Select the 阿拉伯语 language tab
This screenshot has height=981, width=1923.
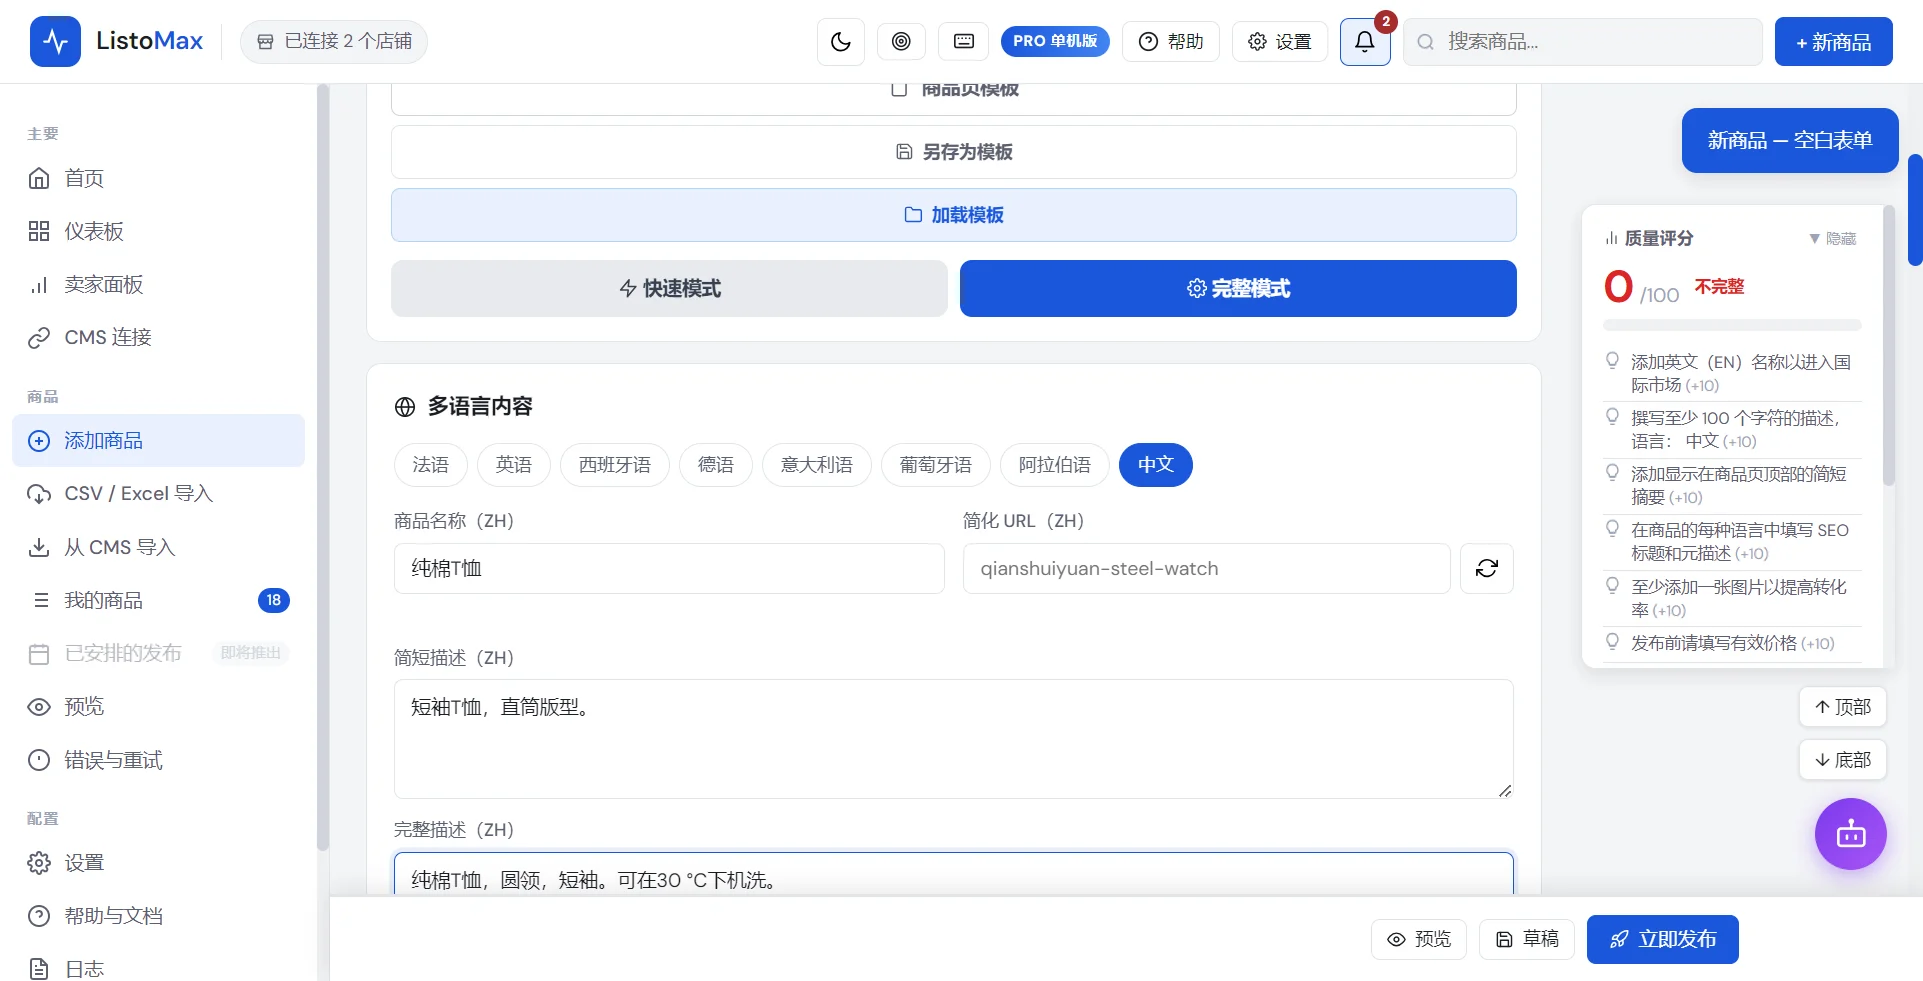pos(1054,465)
